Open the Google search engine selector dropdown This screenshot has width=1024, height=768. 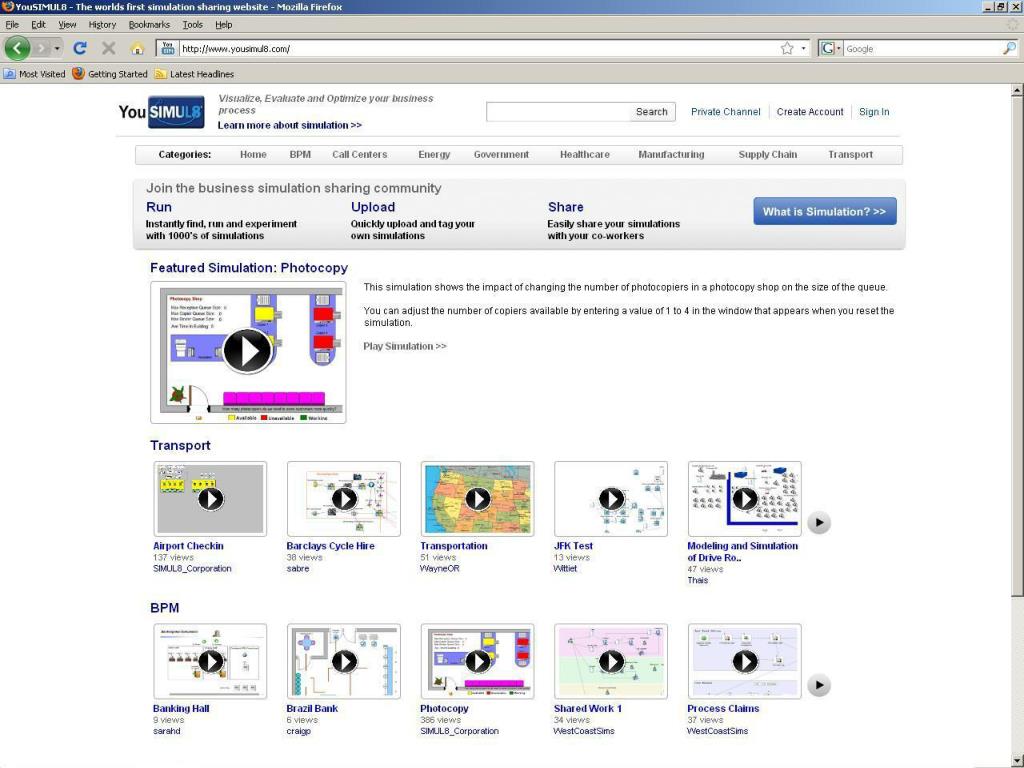(831, 48)
